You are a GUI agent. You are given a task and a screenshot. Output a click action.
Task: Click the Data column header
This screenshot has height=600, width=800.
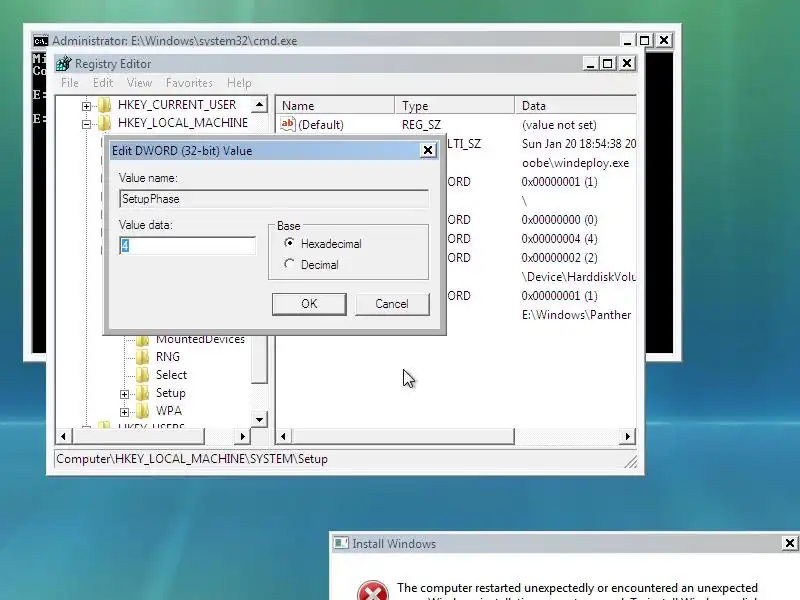[x=576, y=106]
